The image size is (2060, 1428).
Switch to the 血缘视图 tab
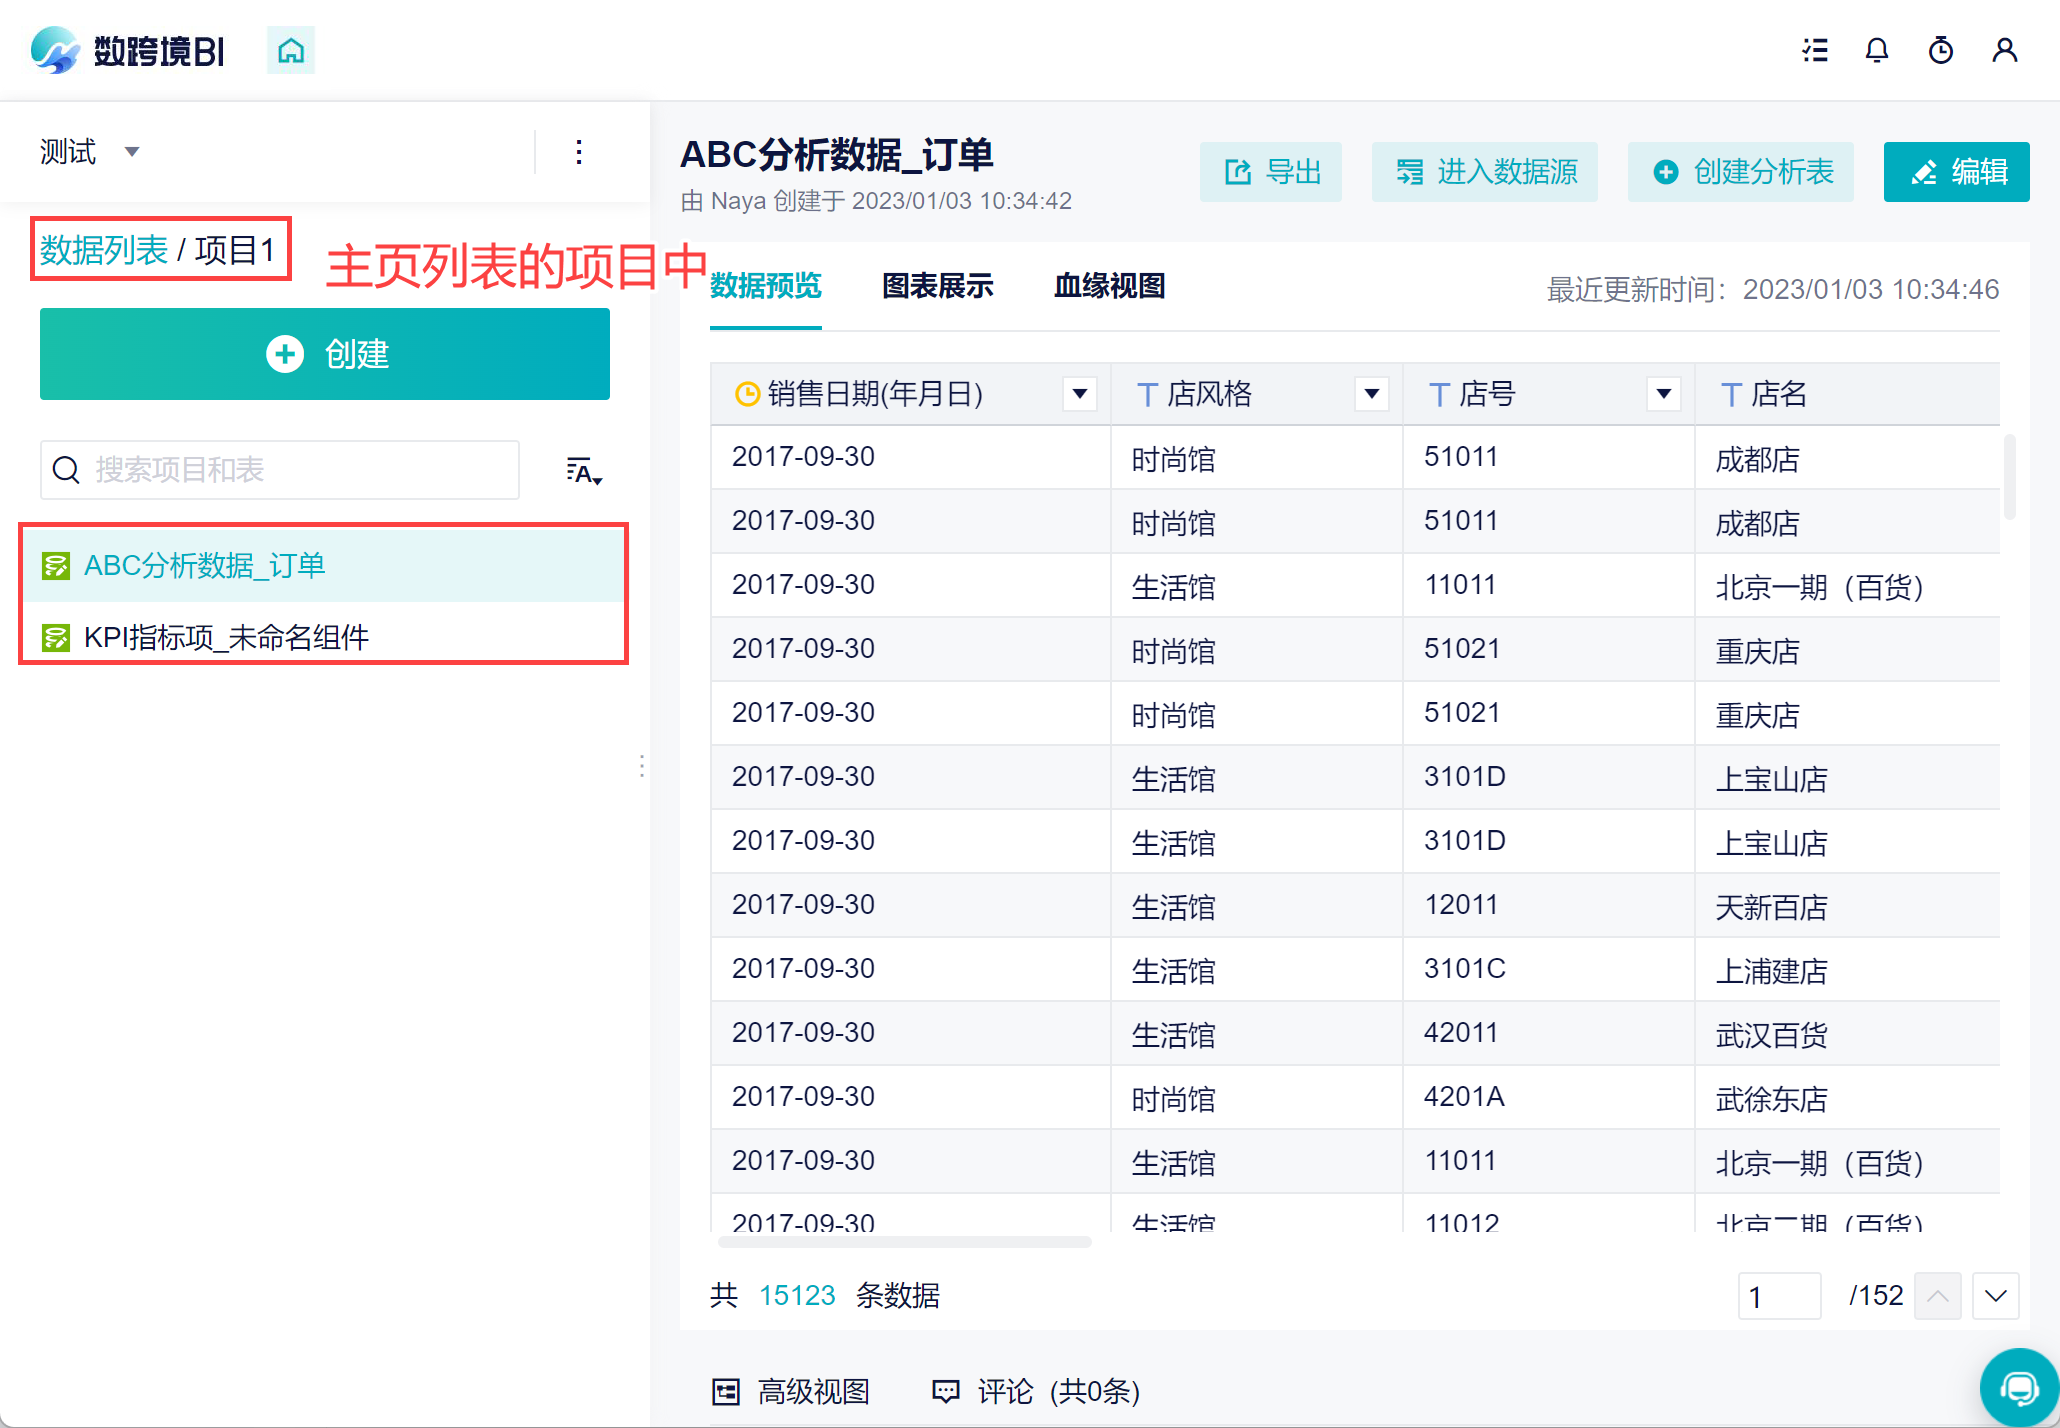coord(1109,286)
